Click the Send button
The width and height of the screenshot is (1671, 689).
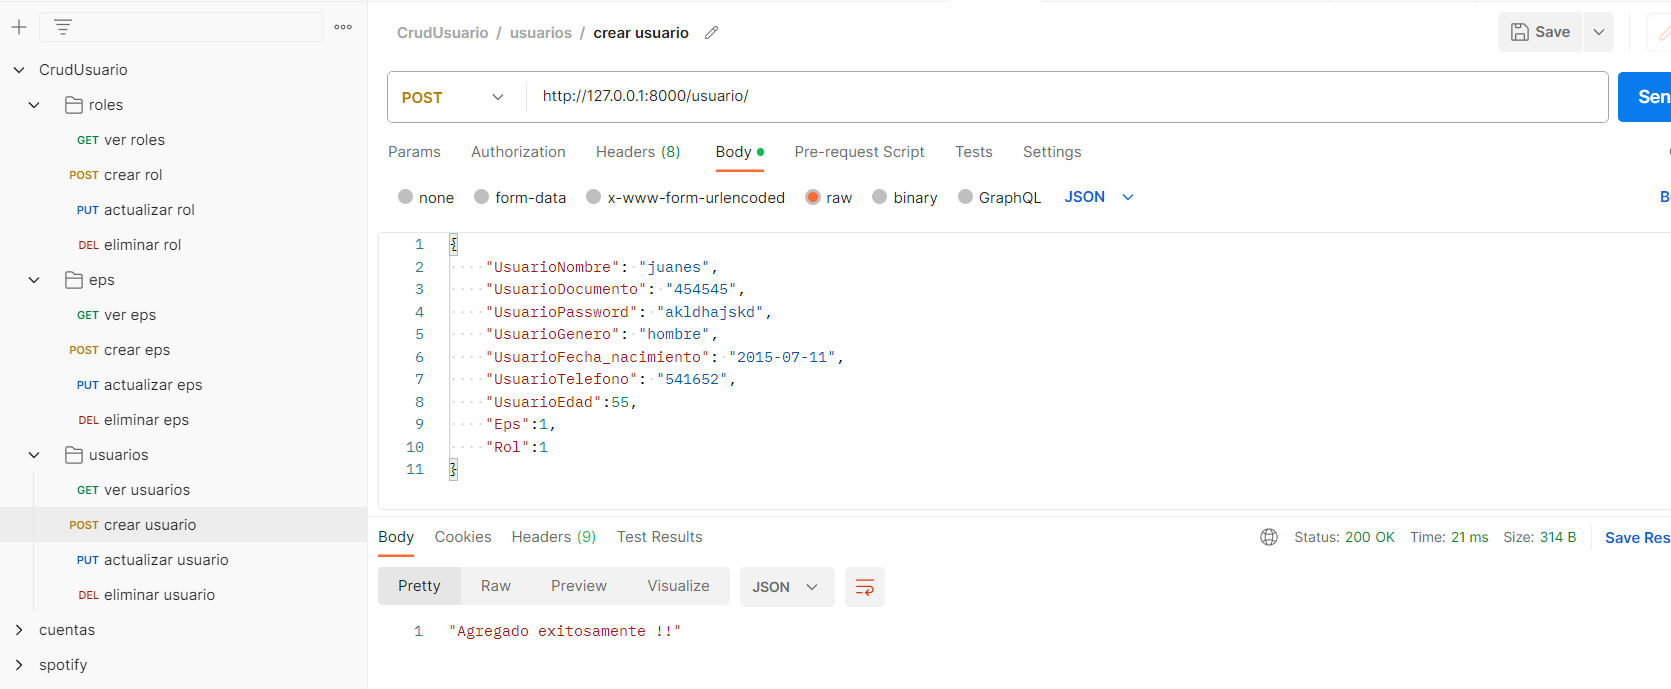[x=1645, y=97]
